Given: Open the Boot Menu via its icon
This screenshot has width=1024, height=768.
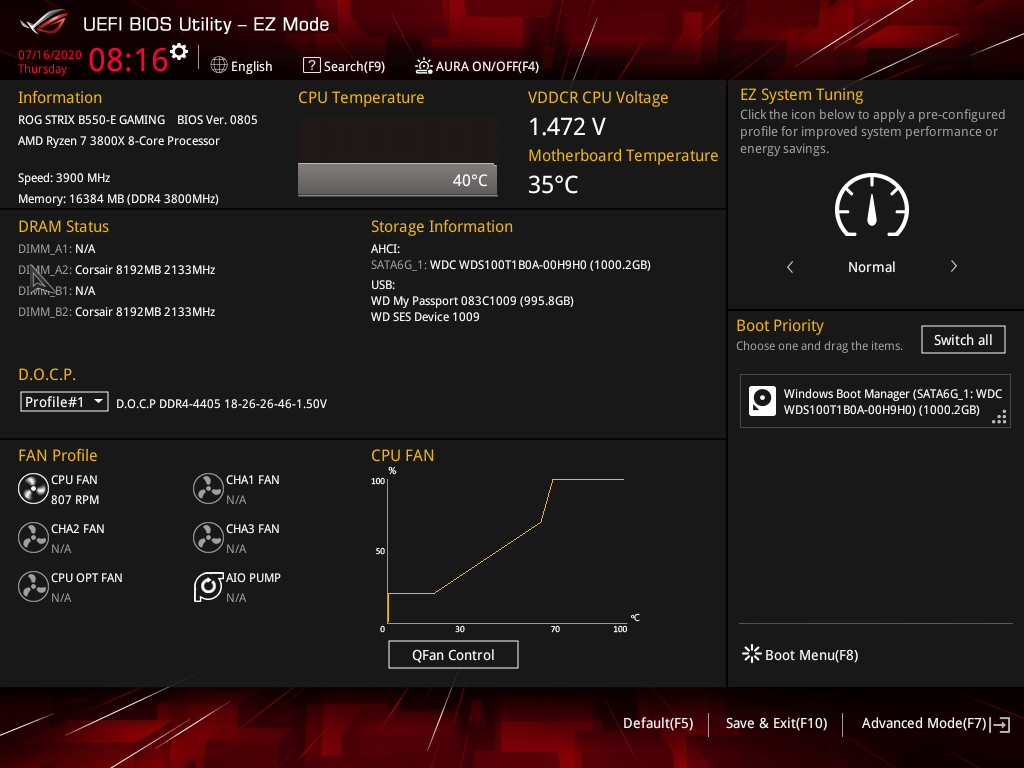Looking at the screenshot, I should (751, 654).
